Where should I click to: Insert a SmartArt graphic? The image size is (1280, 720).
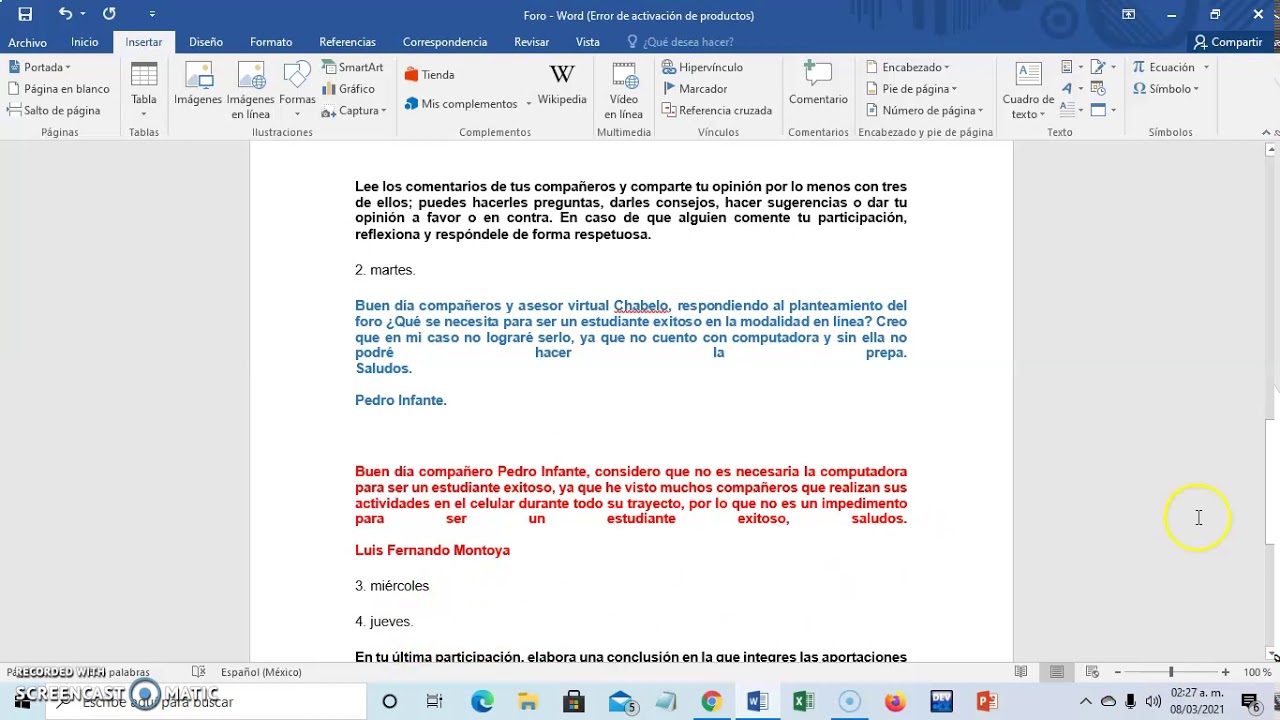(x=353, y=67)
